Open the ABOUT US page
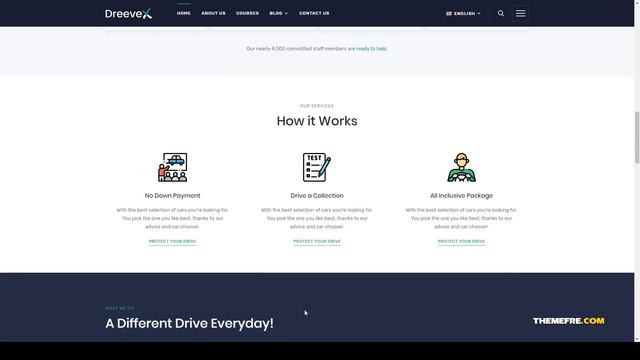Viewport: 640px width, 360px height. click(x=213, y=13)
